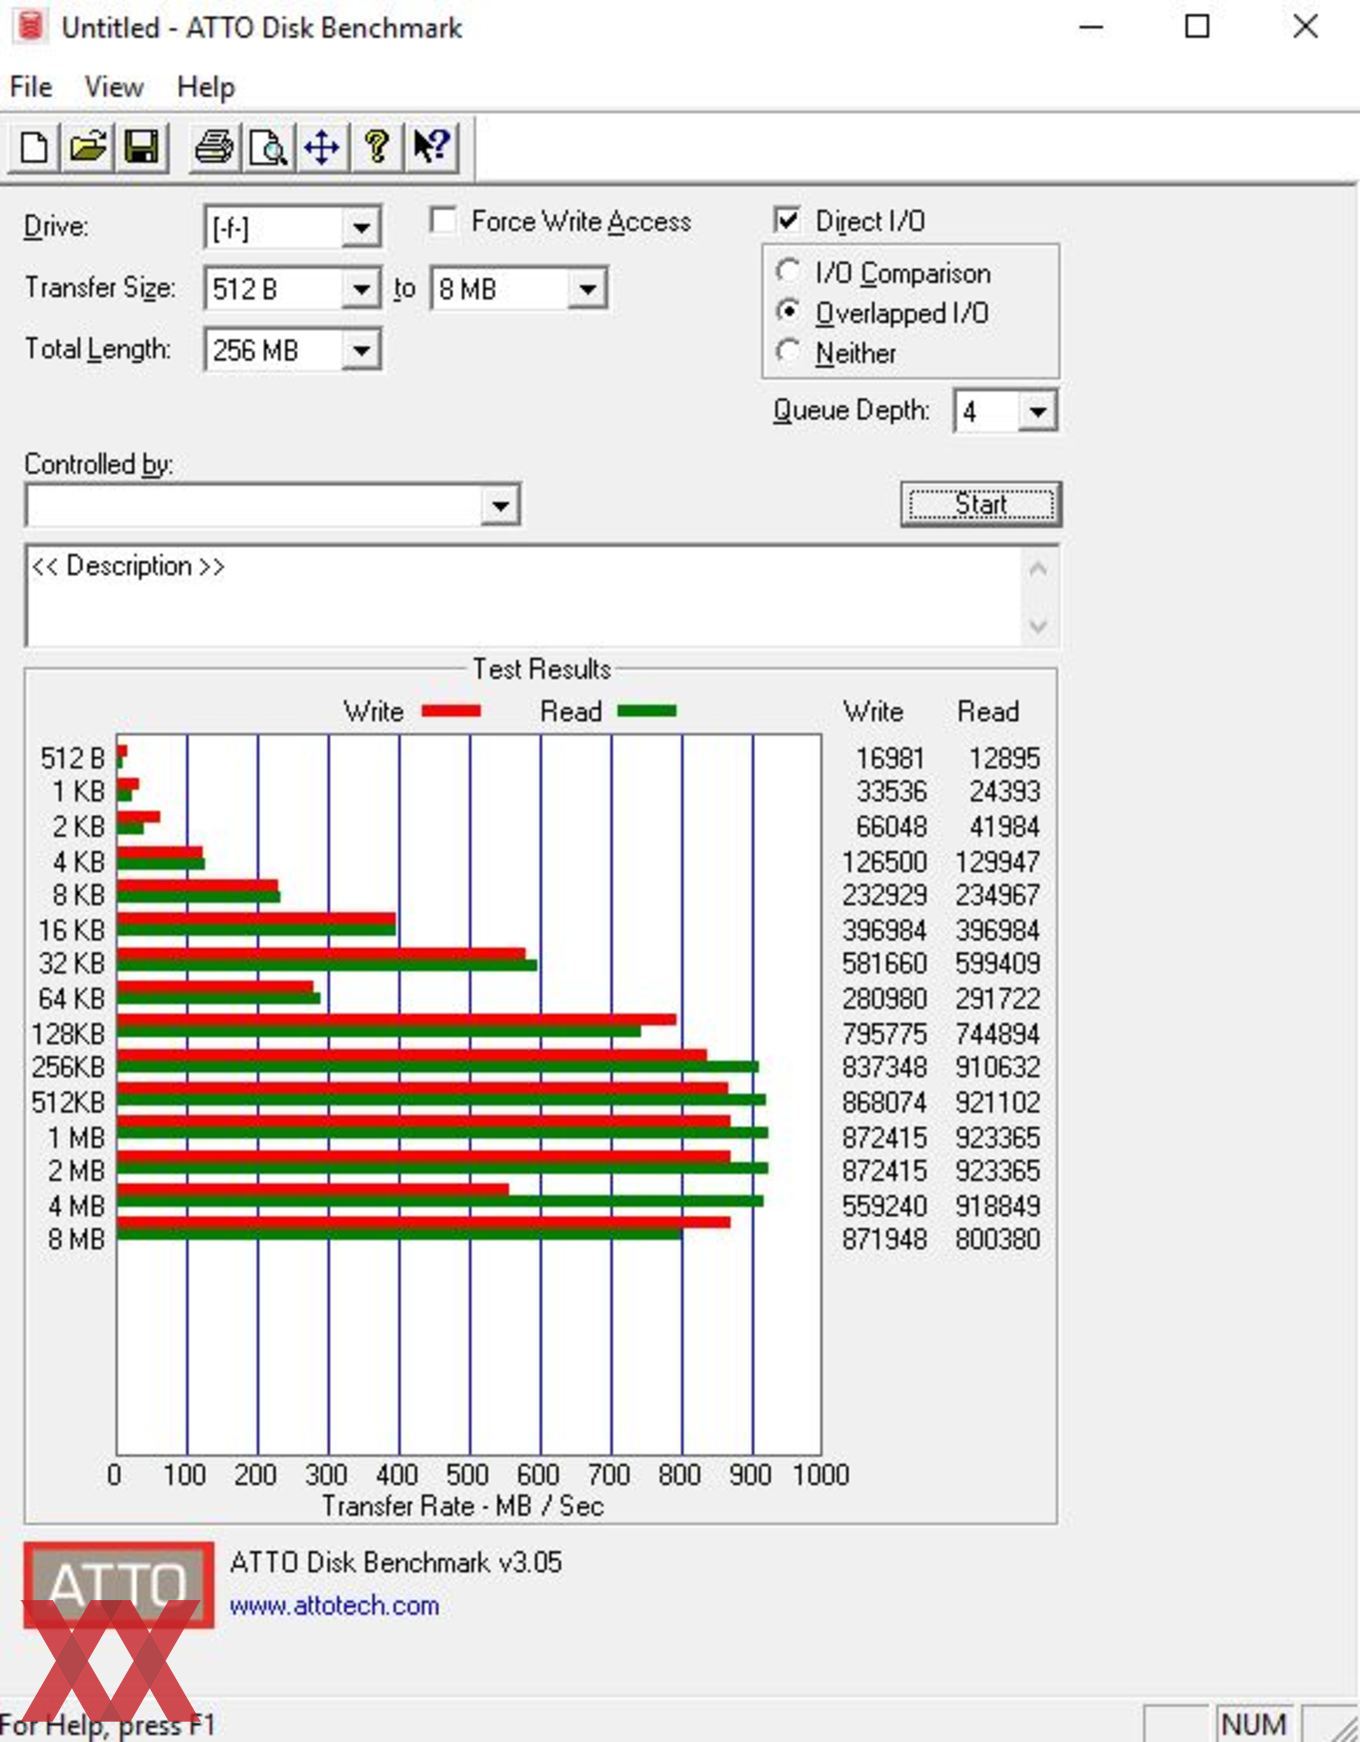This screenshot has width=1360, height=1742.
Task: Click the ATTO Disk Benchmark v3.05 text
Action: (396, 1562)
